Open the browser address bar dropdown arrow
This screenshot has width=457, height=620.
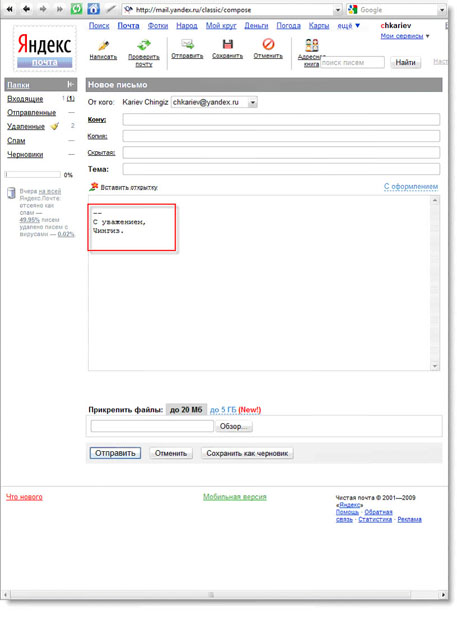tap(337, 10)
